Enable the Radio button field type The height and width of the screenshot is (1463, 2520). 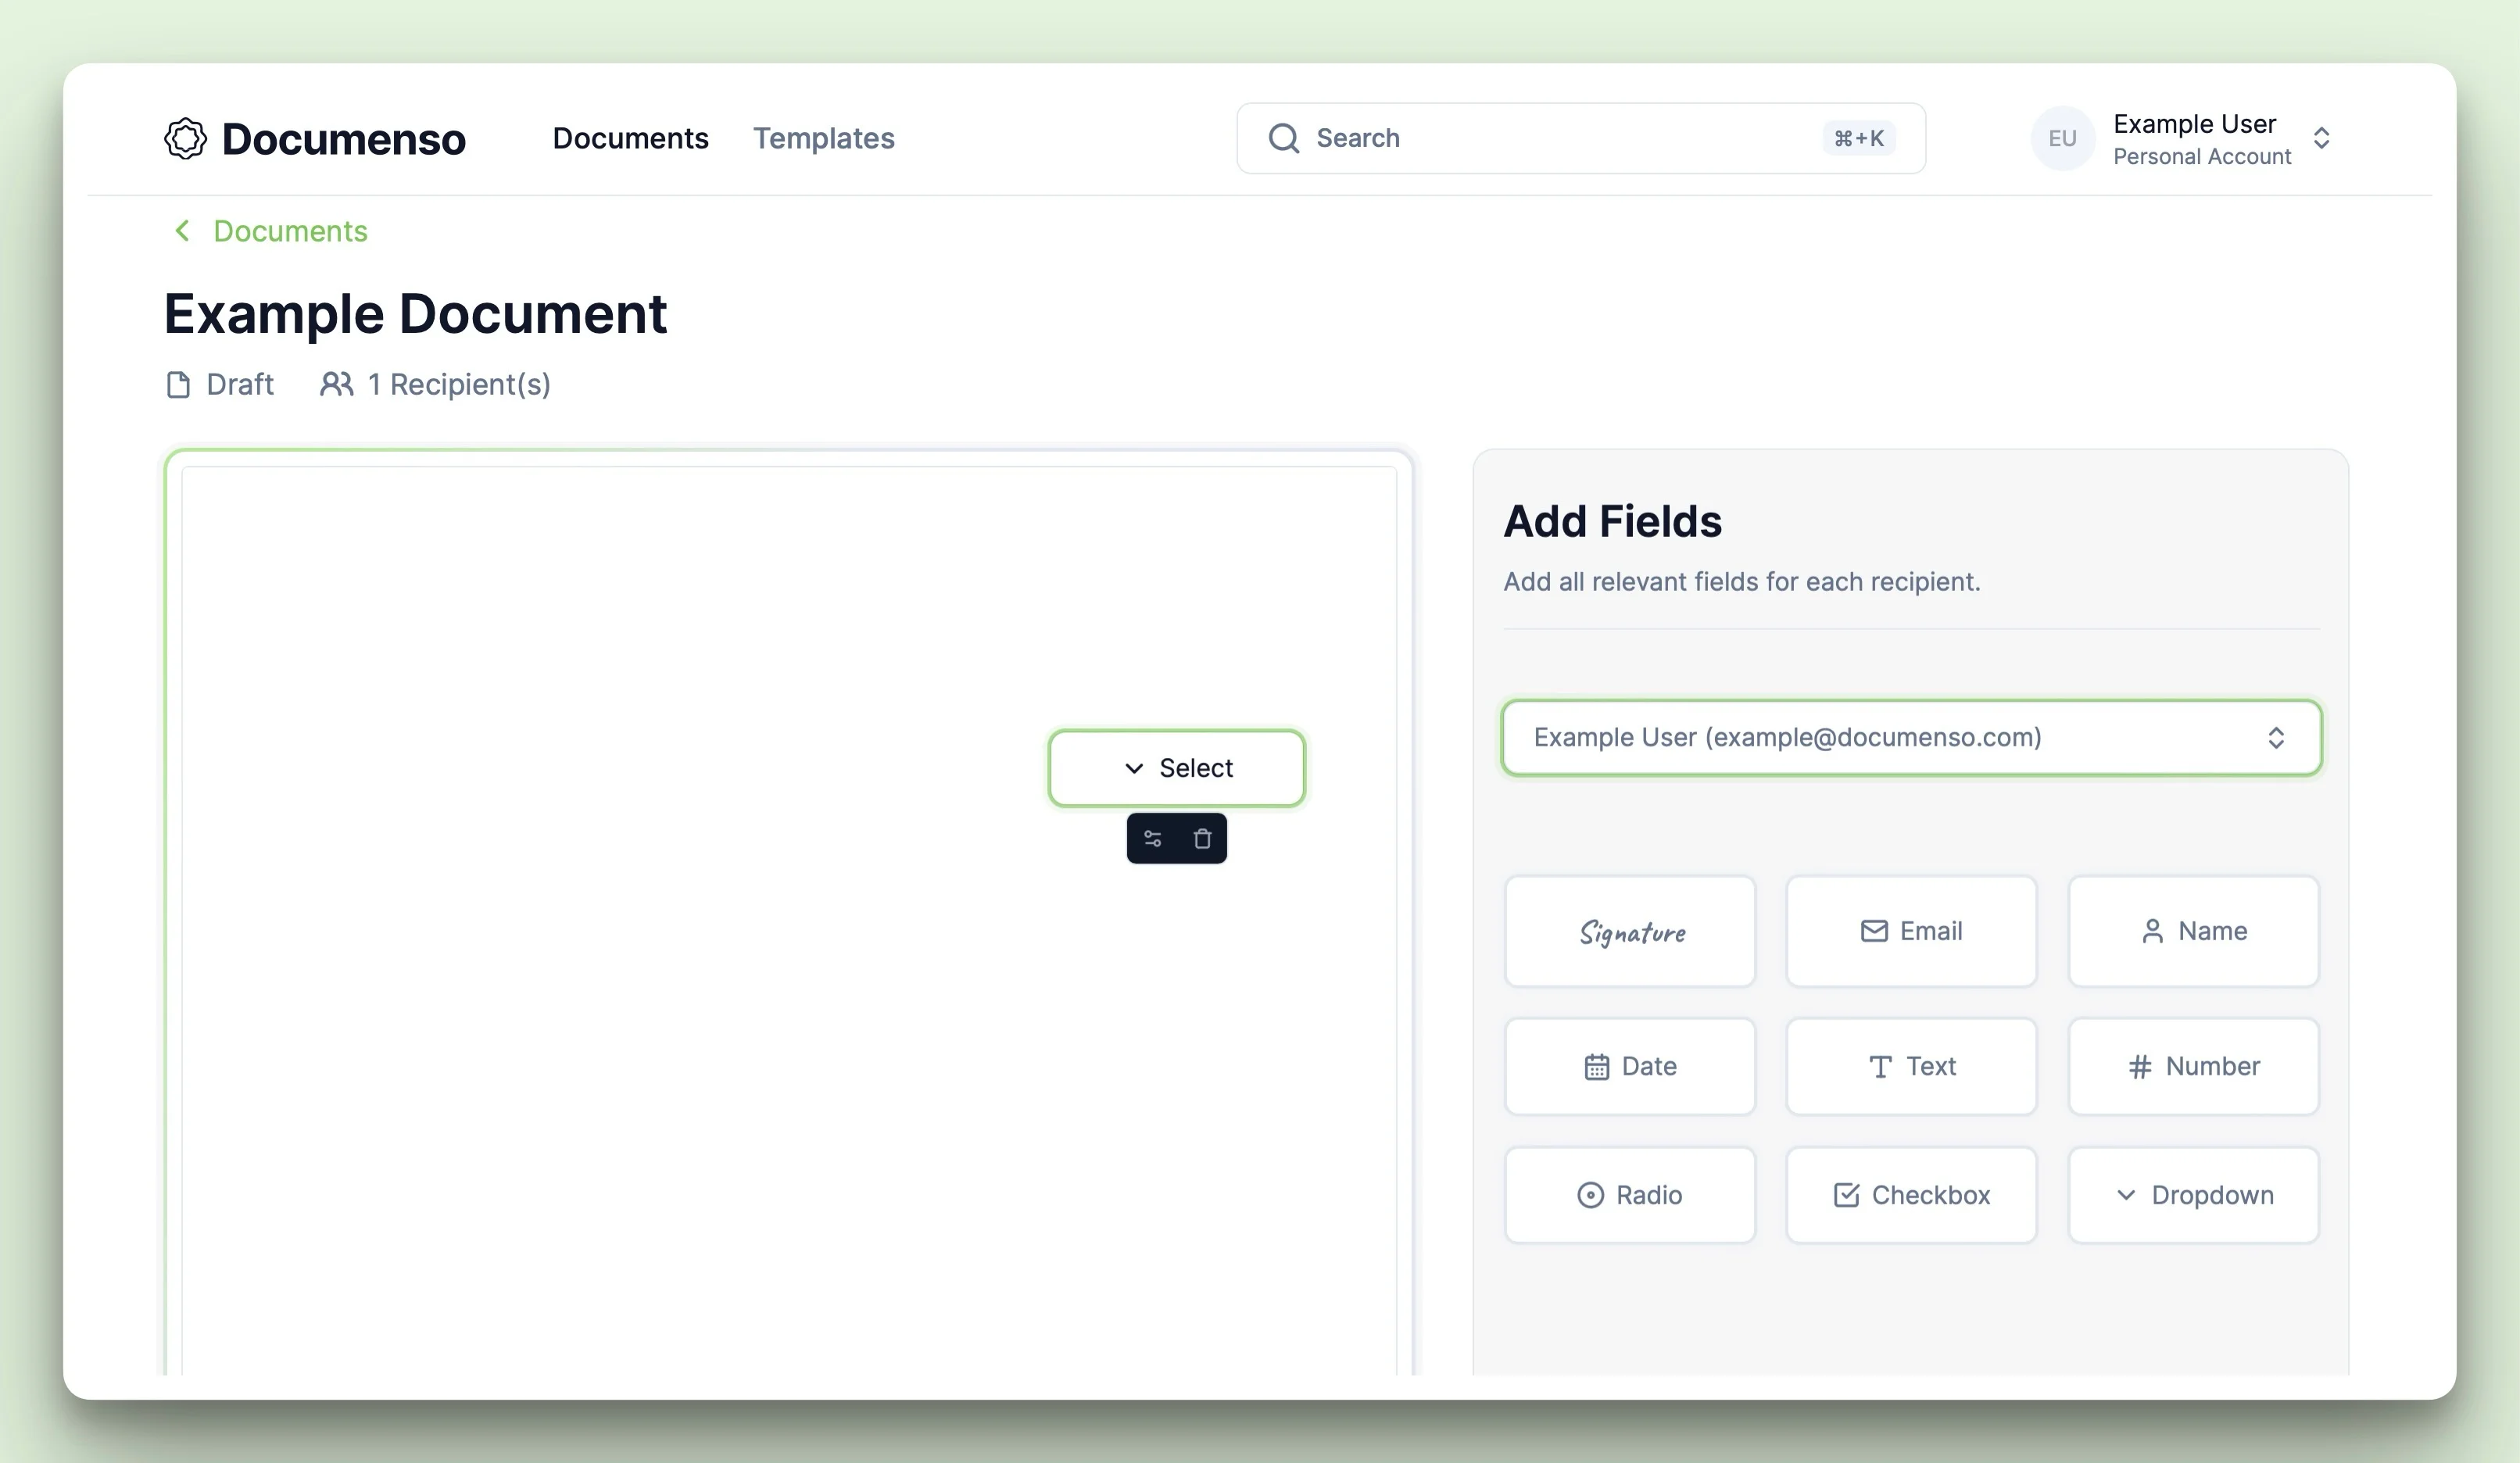[1628, 1195]
